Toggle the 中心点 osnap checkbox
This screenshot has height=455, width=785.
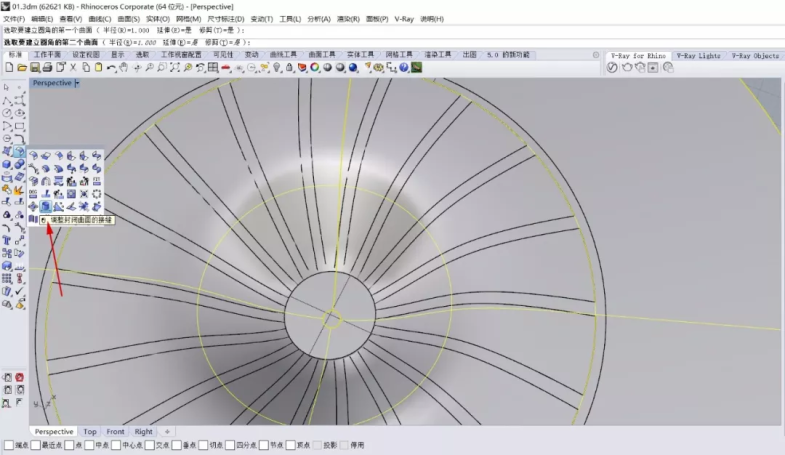coord(116,445)
